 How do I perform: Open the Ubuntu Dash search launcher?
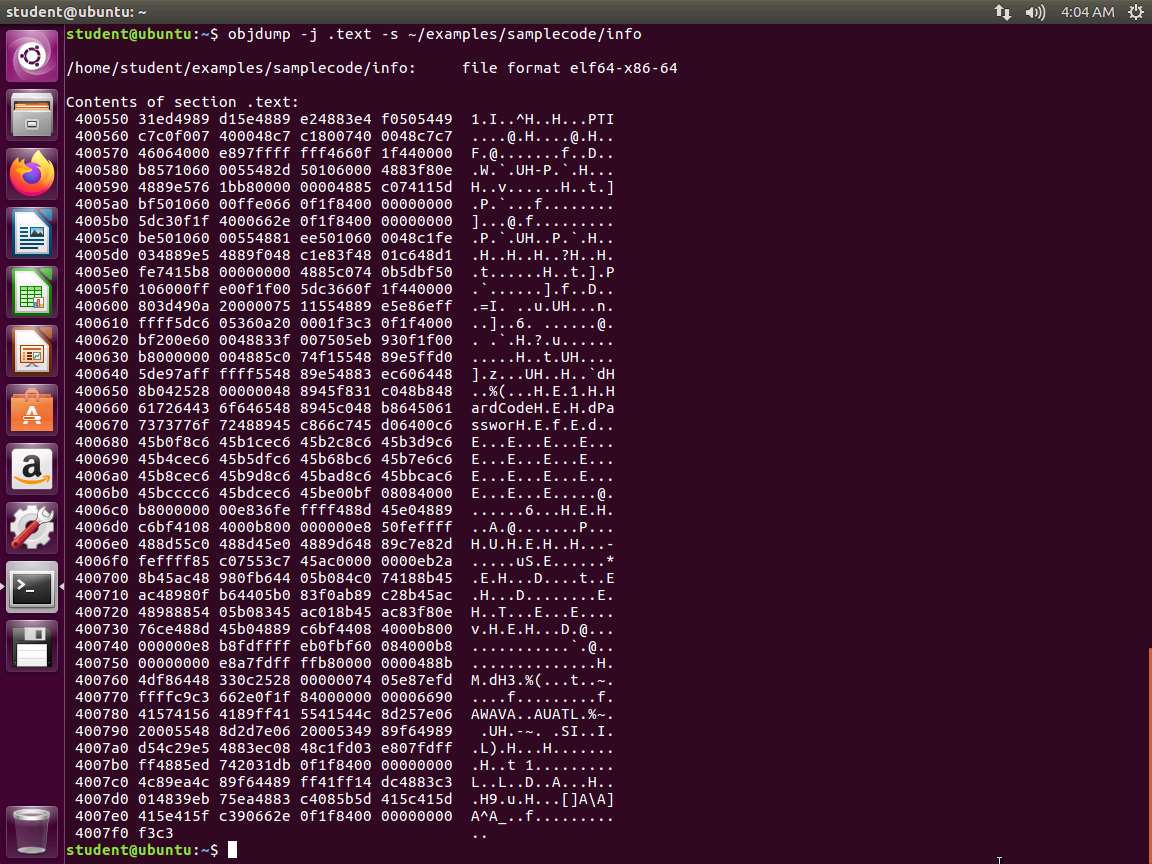click(x=32, y=56)
